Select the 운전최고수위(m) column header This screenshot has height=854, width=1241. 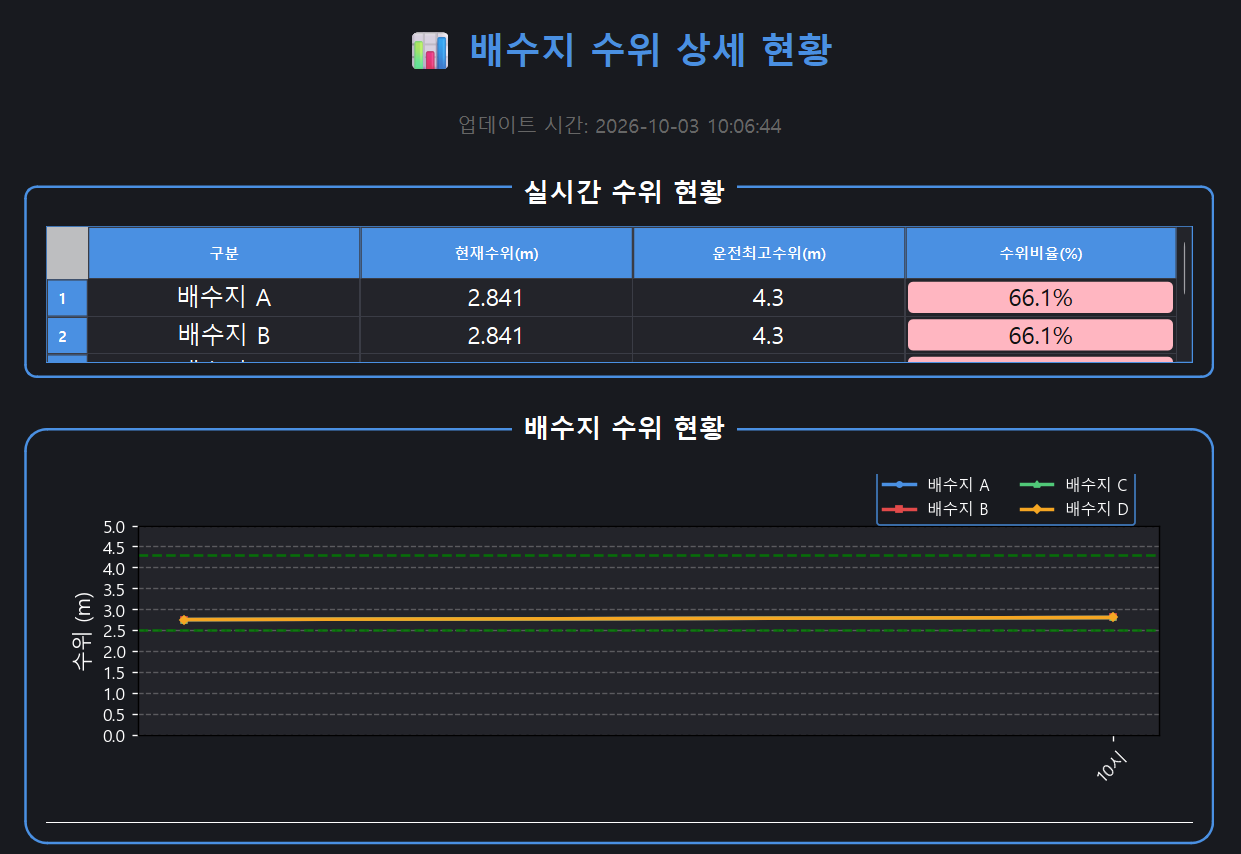pyautogui.click(x=769, y=253)
